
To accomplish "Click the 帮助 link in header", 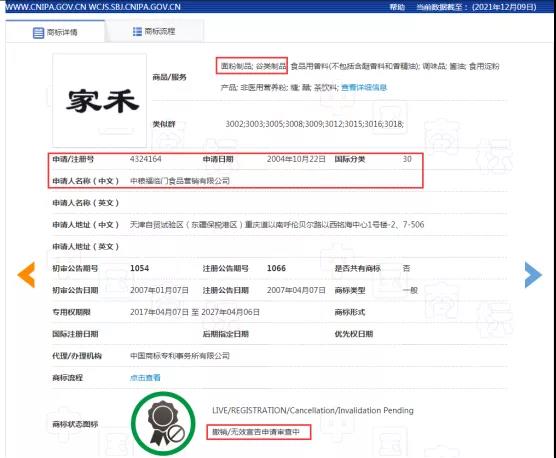I will point(397,7).
